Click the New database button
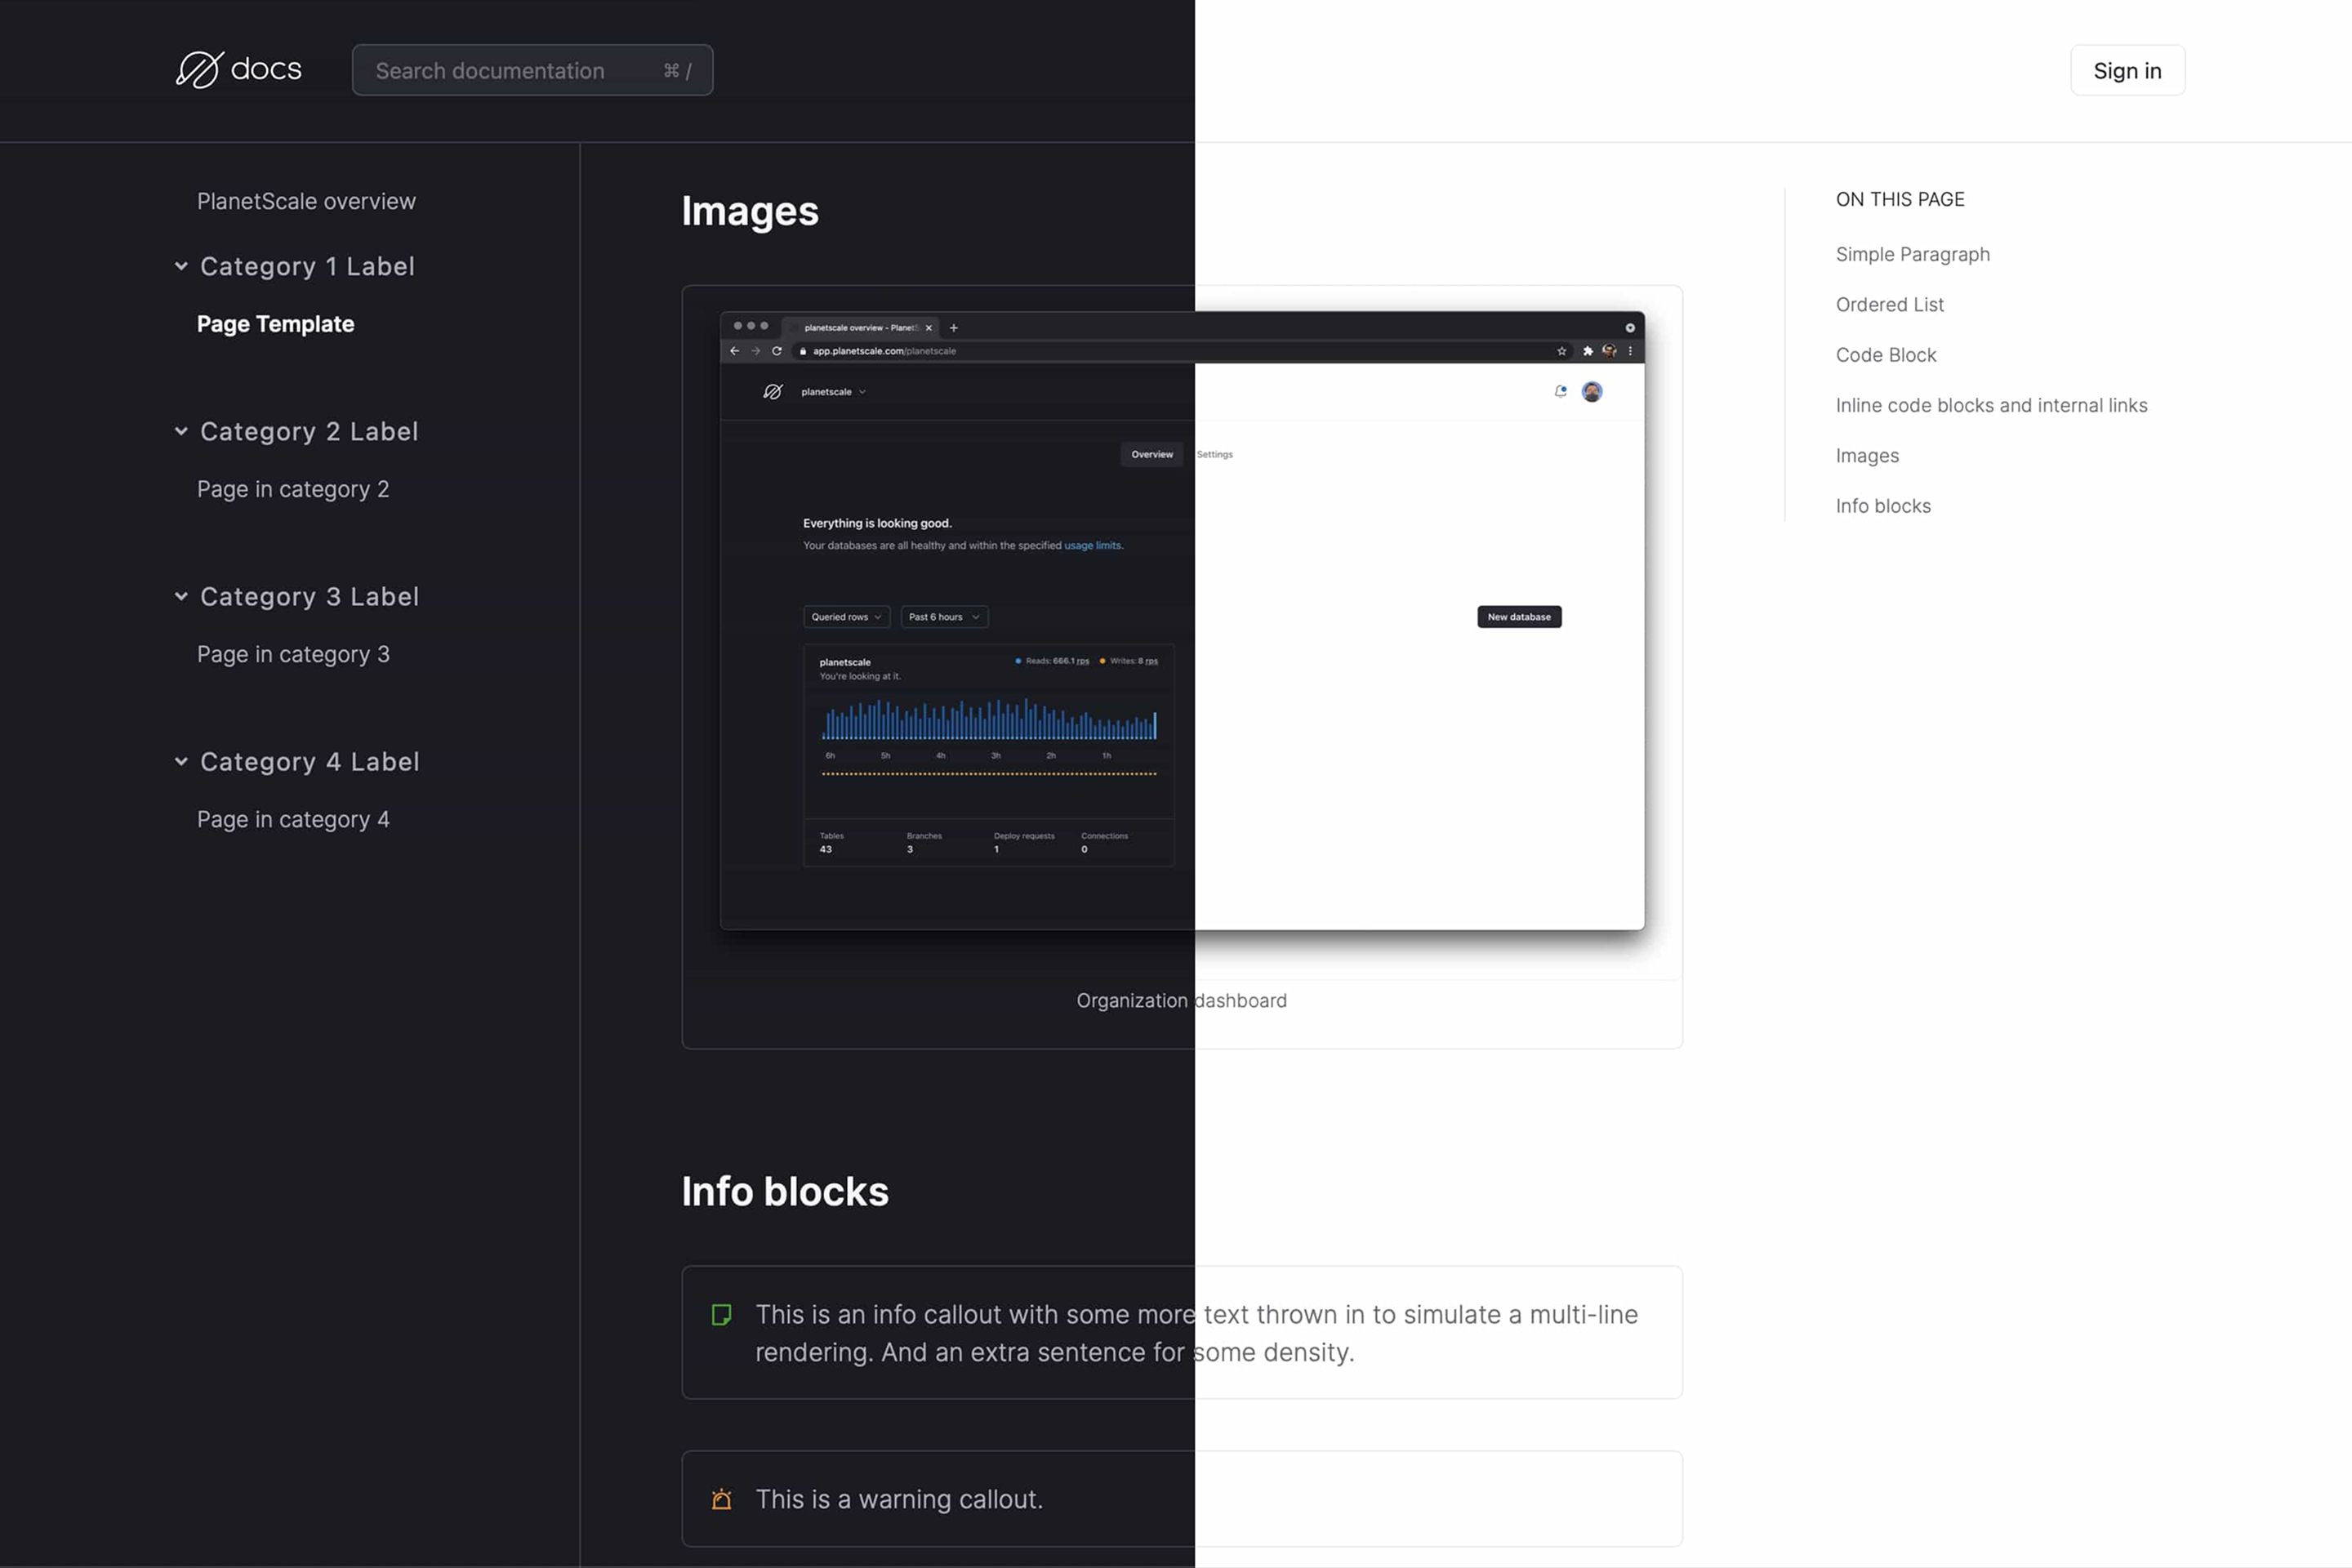This screenshot has width=2352, height=1568. tap(1519, 617)
